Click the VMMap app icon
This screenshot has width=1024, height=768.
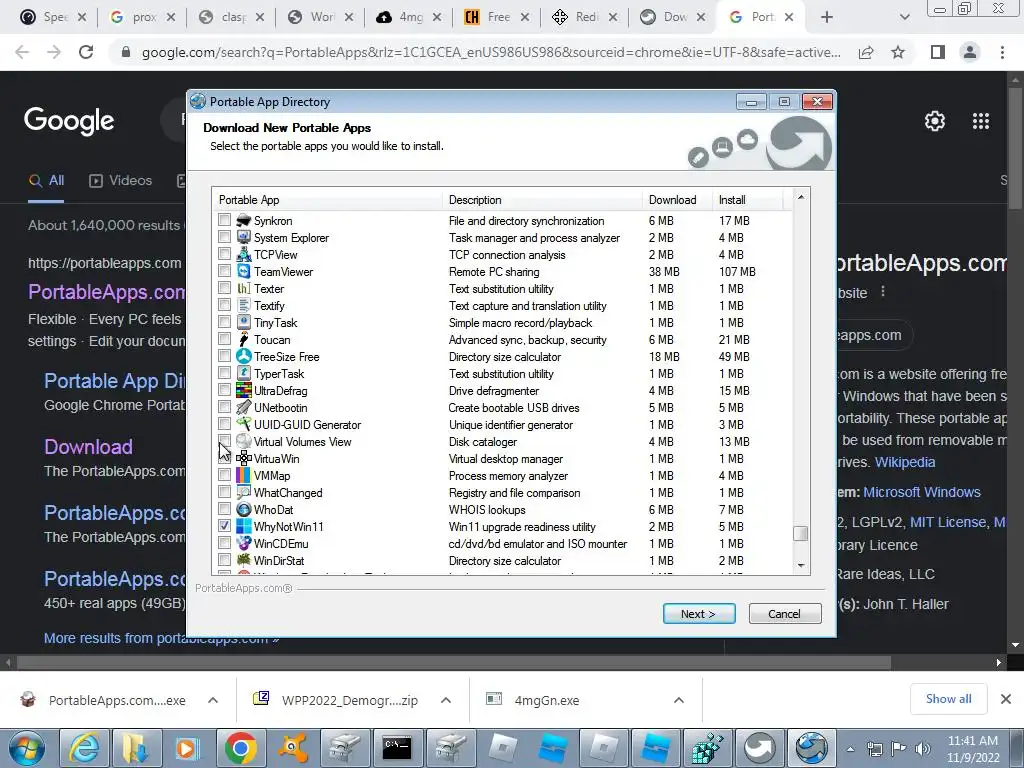click(x=244, y=475)
